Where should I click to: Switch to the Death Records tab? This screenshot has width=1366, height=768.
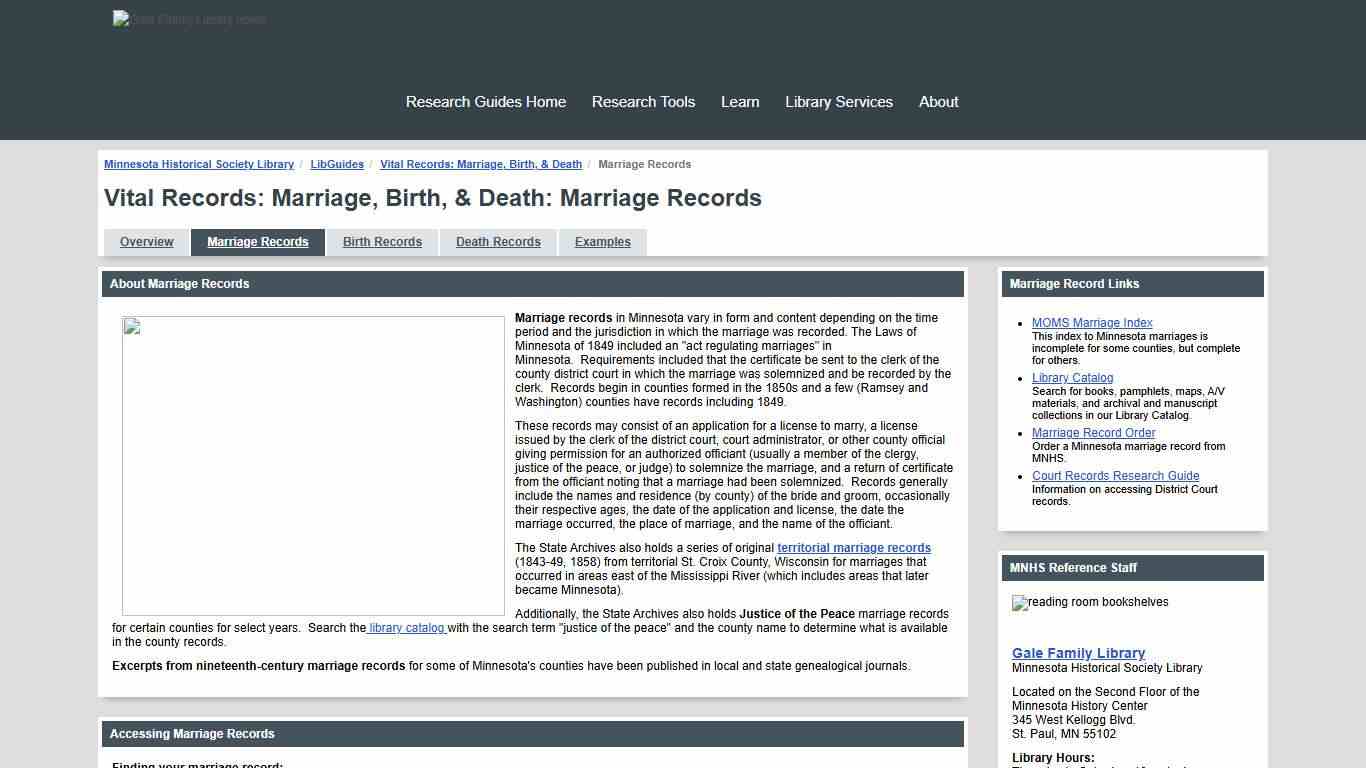[x=497, y=241]
